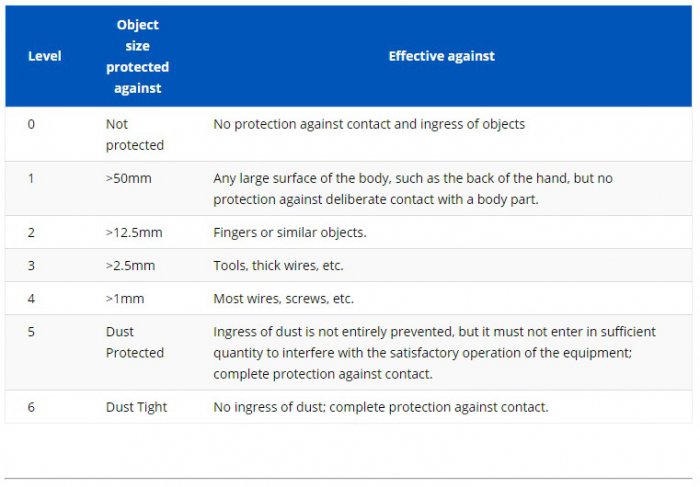Click the "Not protected" size cell

[x=134, y=134]
